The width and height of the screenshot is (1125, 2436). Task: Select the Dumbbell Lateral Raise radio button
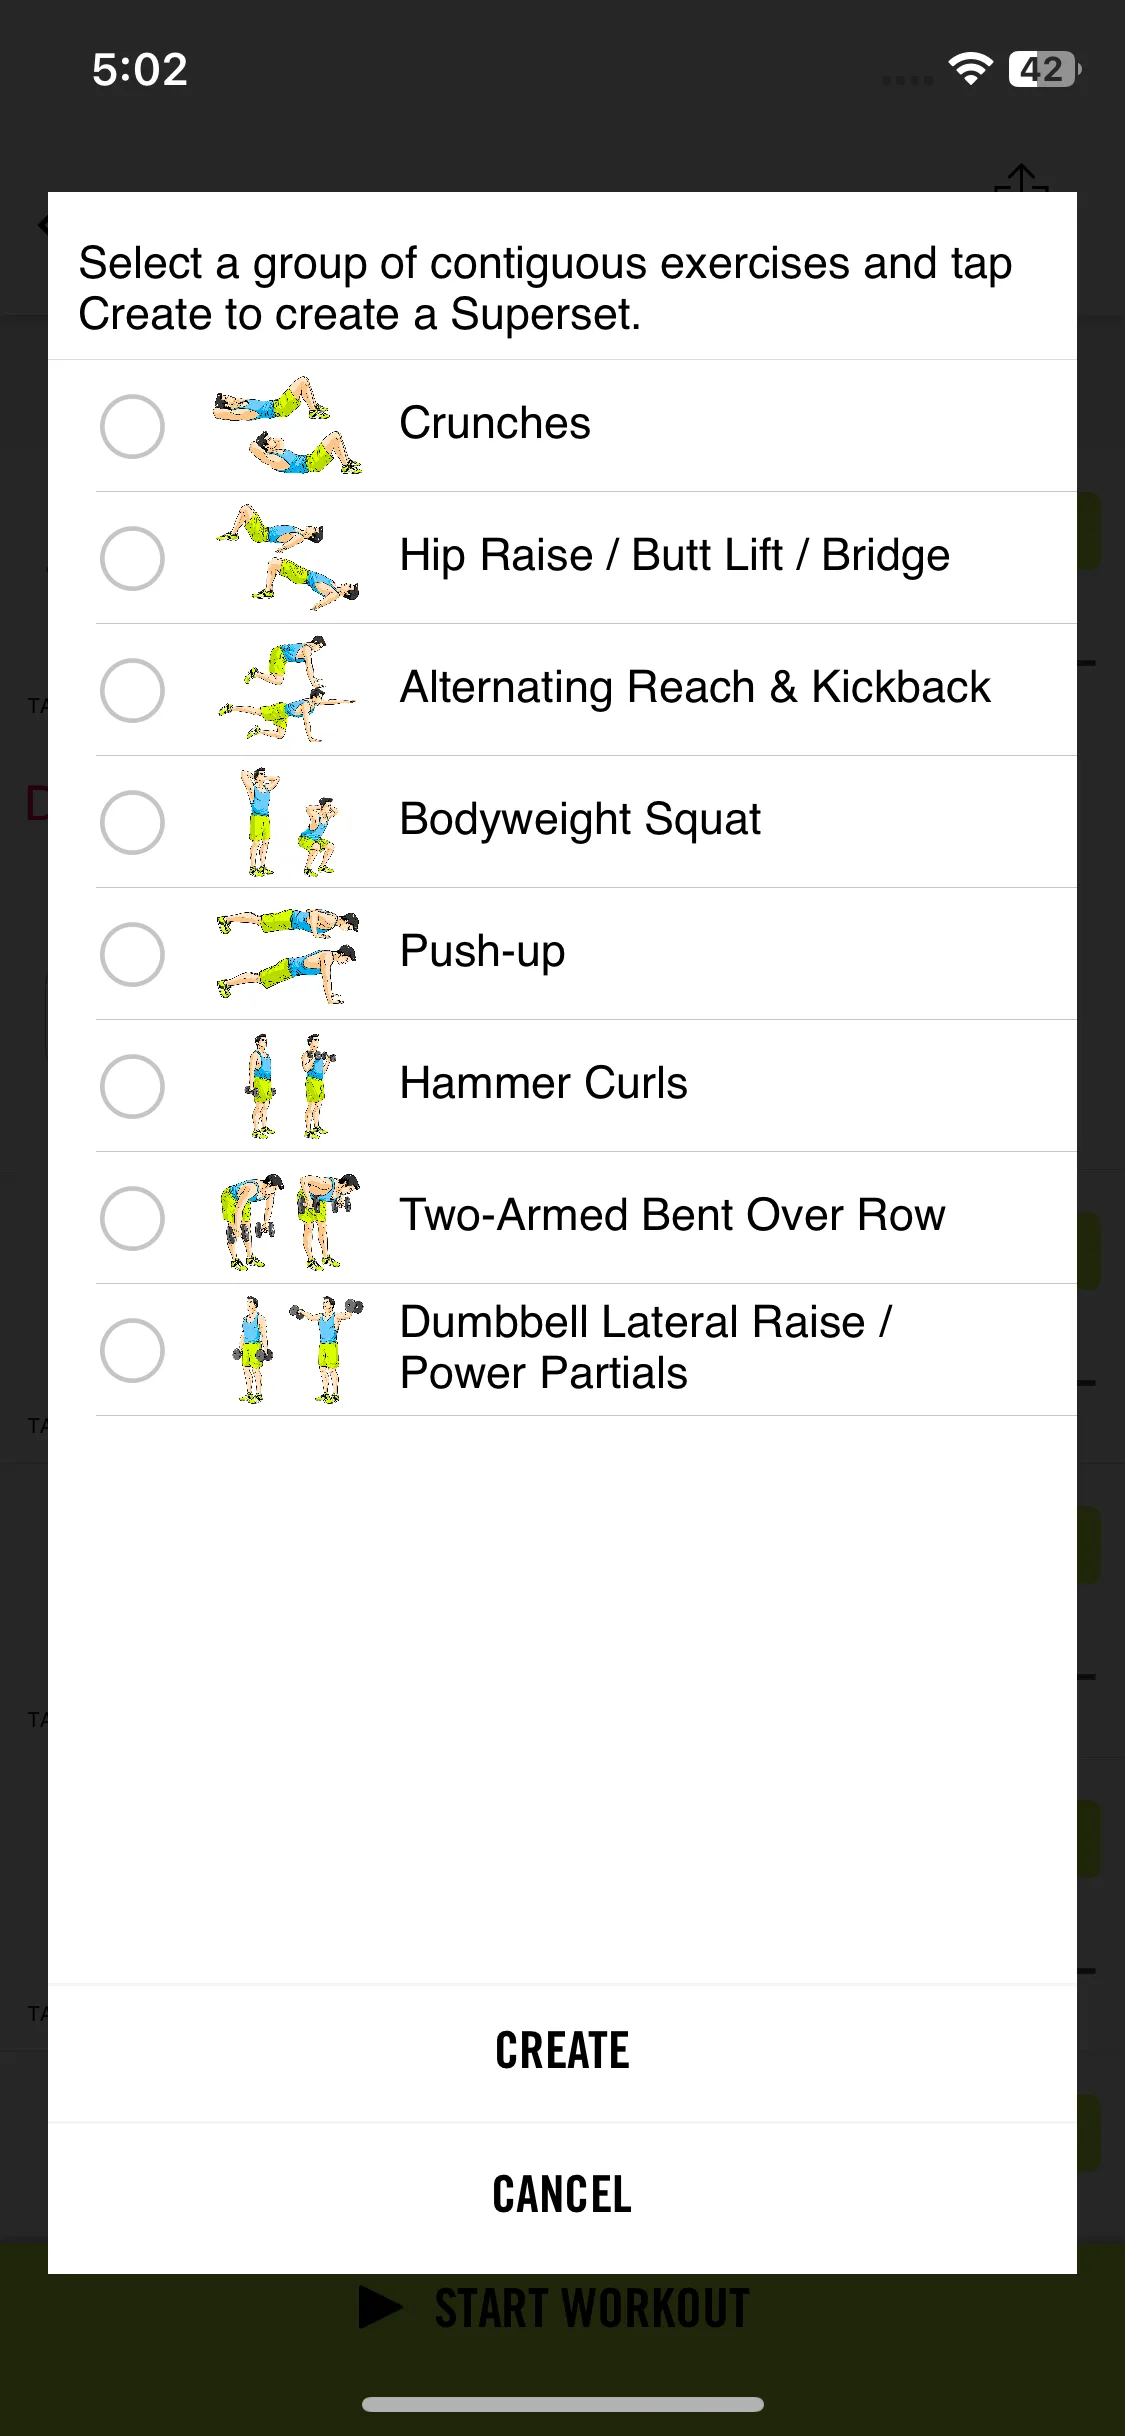click(x=132, y=1350)
